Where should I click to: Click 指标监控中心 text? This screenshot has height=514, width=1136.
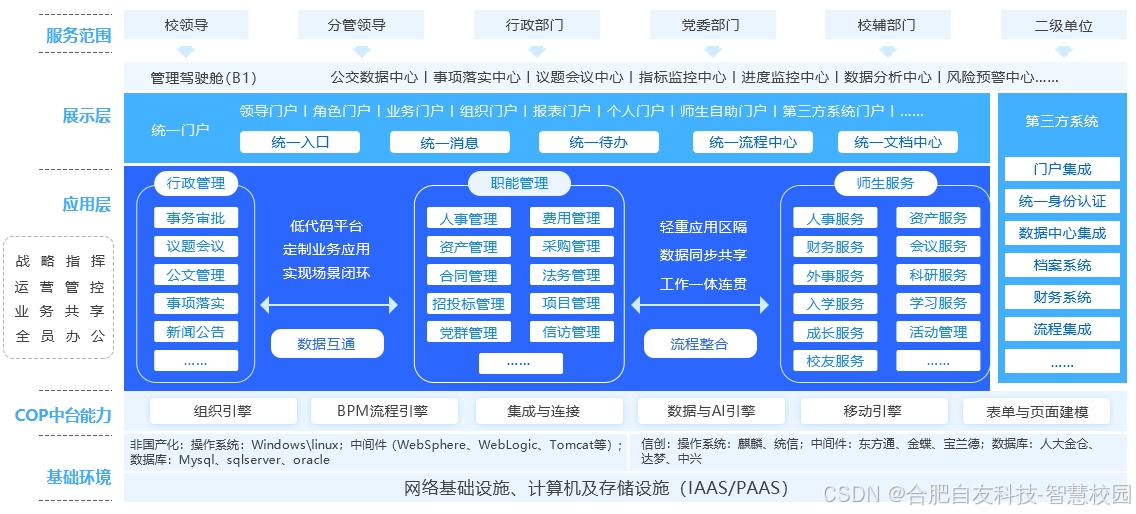tap(682, 77)
